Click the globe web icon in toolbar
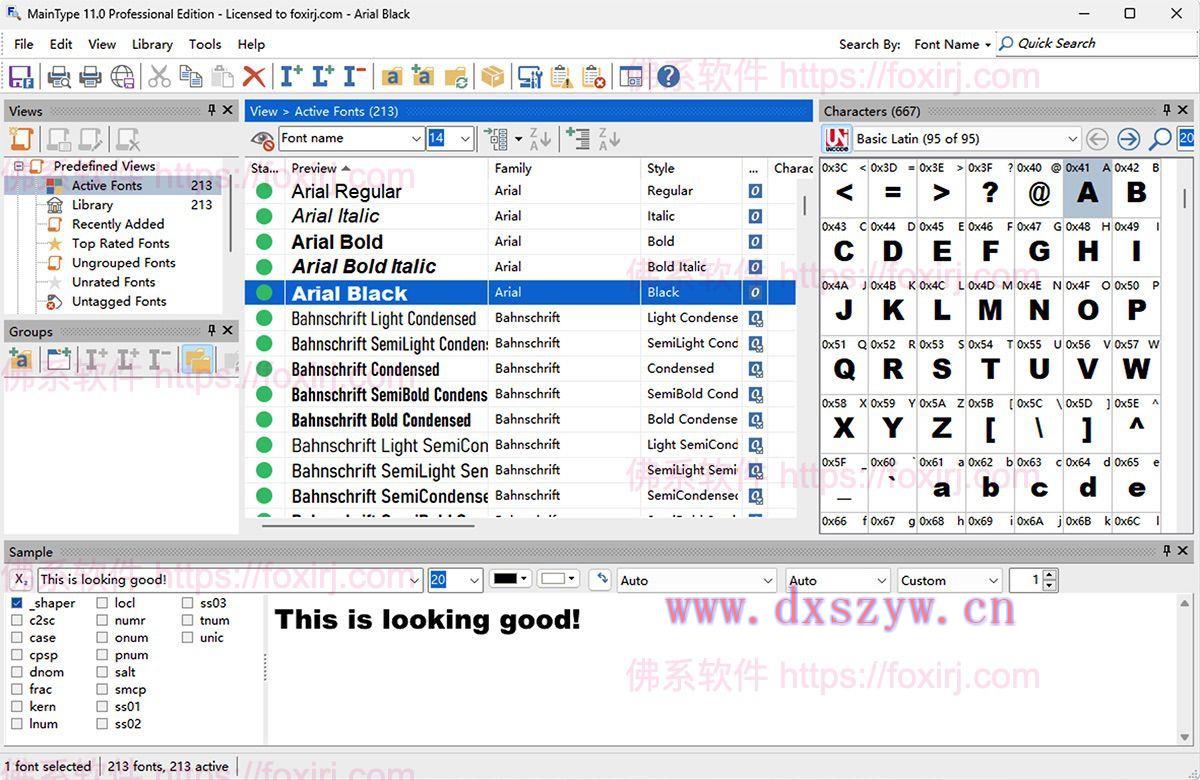 [122, 76]
